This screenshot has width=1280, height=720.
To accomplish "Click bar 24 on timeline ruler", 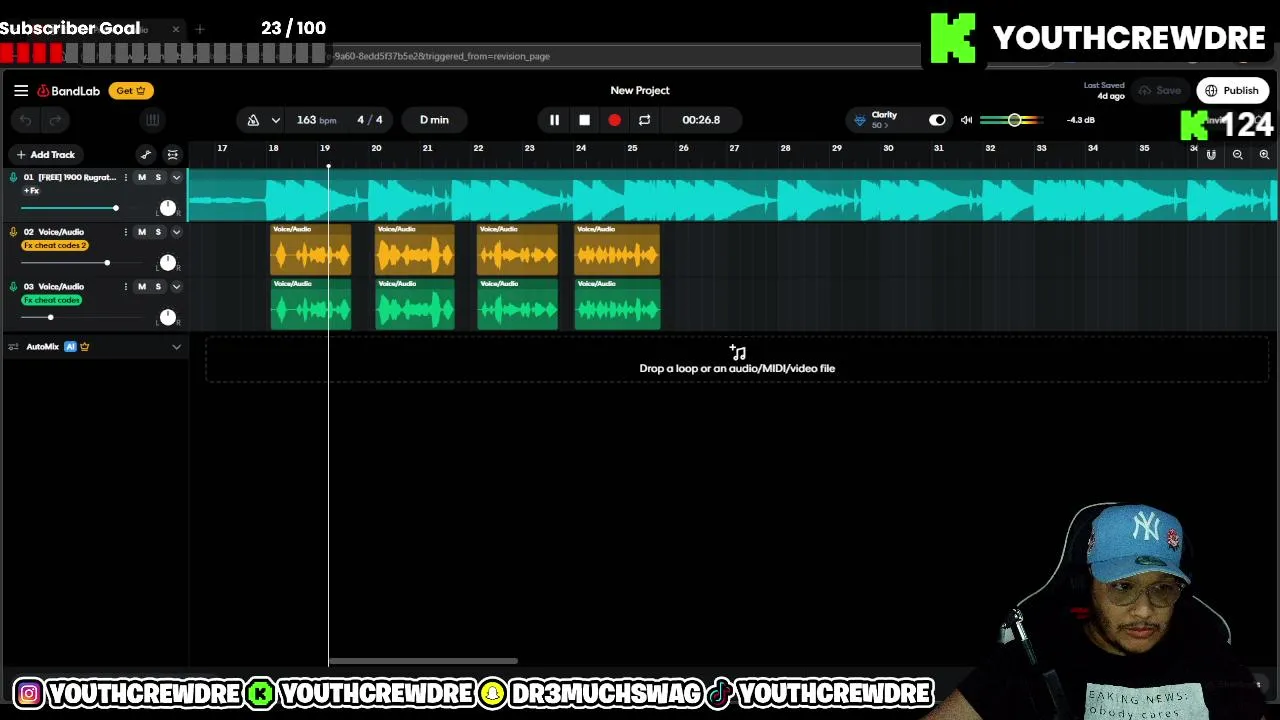I will point(581,149).
